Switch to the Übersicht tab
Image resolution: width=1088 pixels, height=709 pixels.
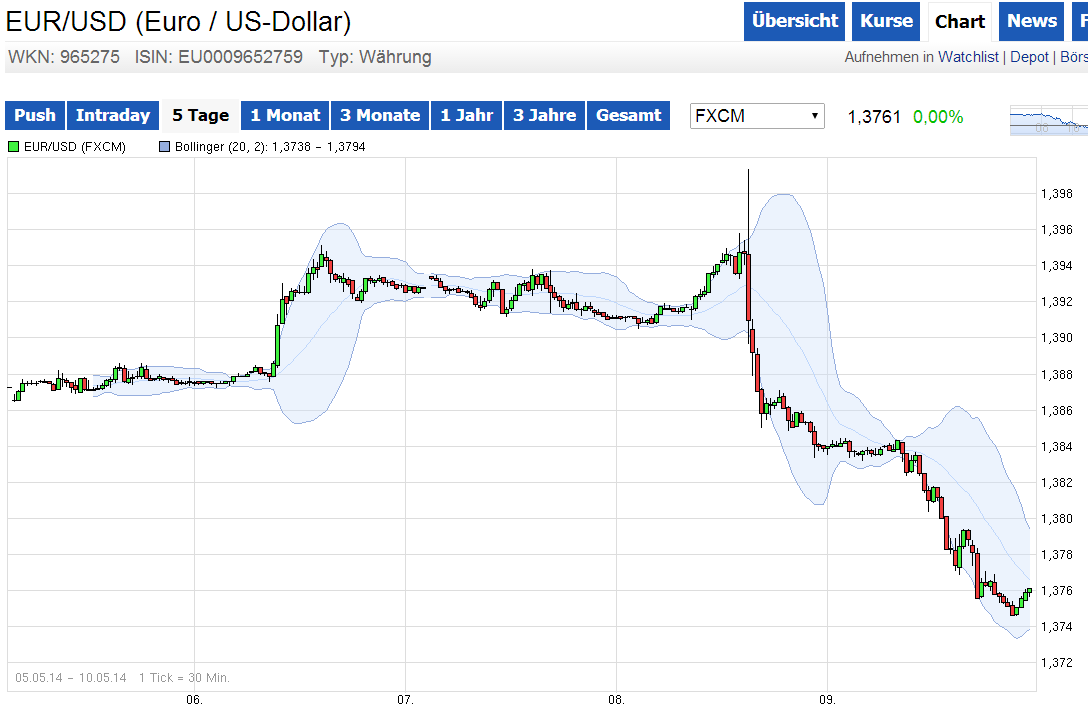pos(795,21)
